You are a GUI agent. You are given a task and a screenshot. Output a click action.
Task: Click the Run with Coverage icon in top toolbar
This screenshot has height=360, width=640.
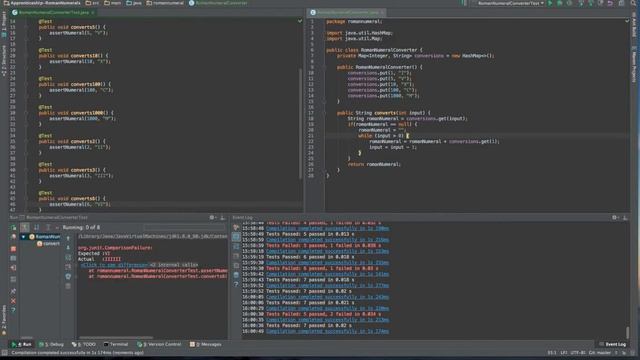(569, 3)
